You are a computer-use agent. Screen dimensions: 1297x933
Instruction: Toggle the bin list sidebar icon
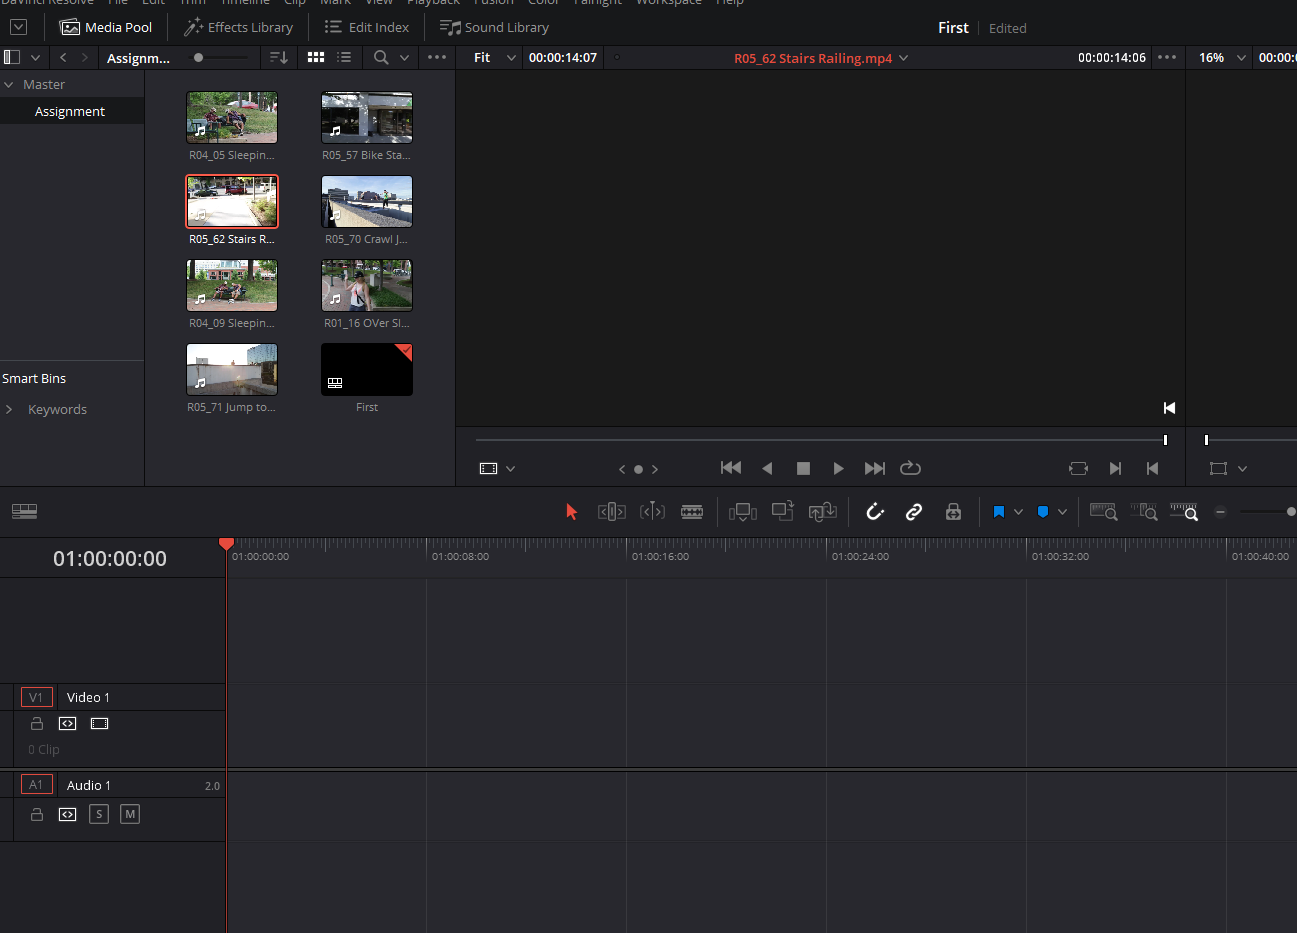click(x=12, y=57)
